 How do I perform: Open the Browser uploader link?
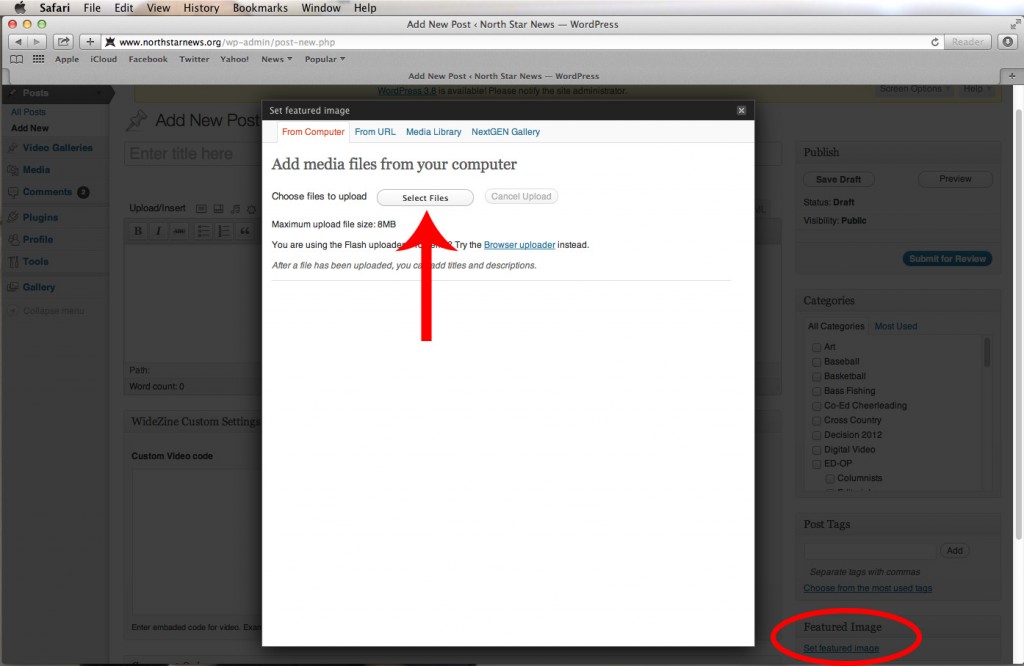coord(519,245)
